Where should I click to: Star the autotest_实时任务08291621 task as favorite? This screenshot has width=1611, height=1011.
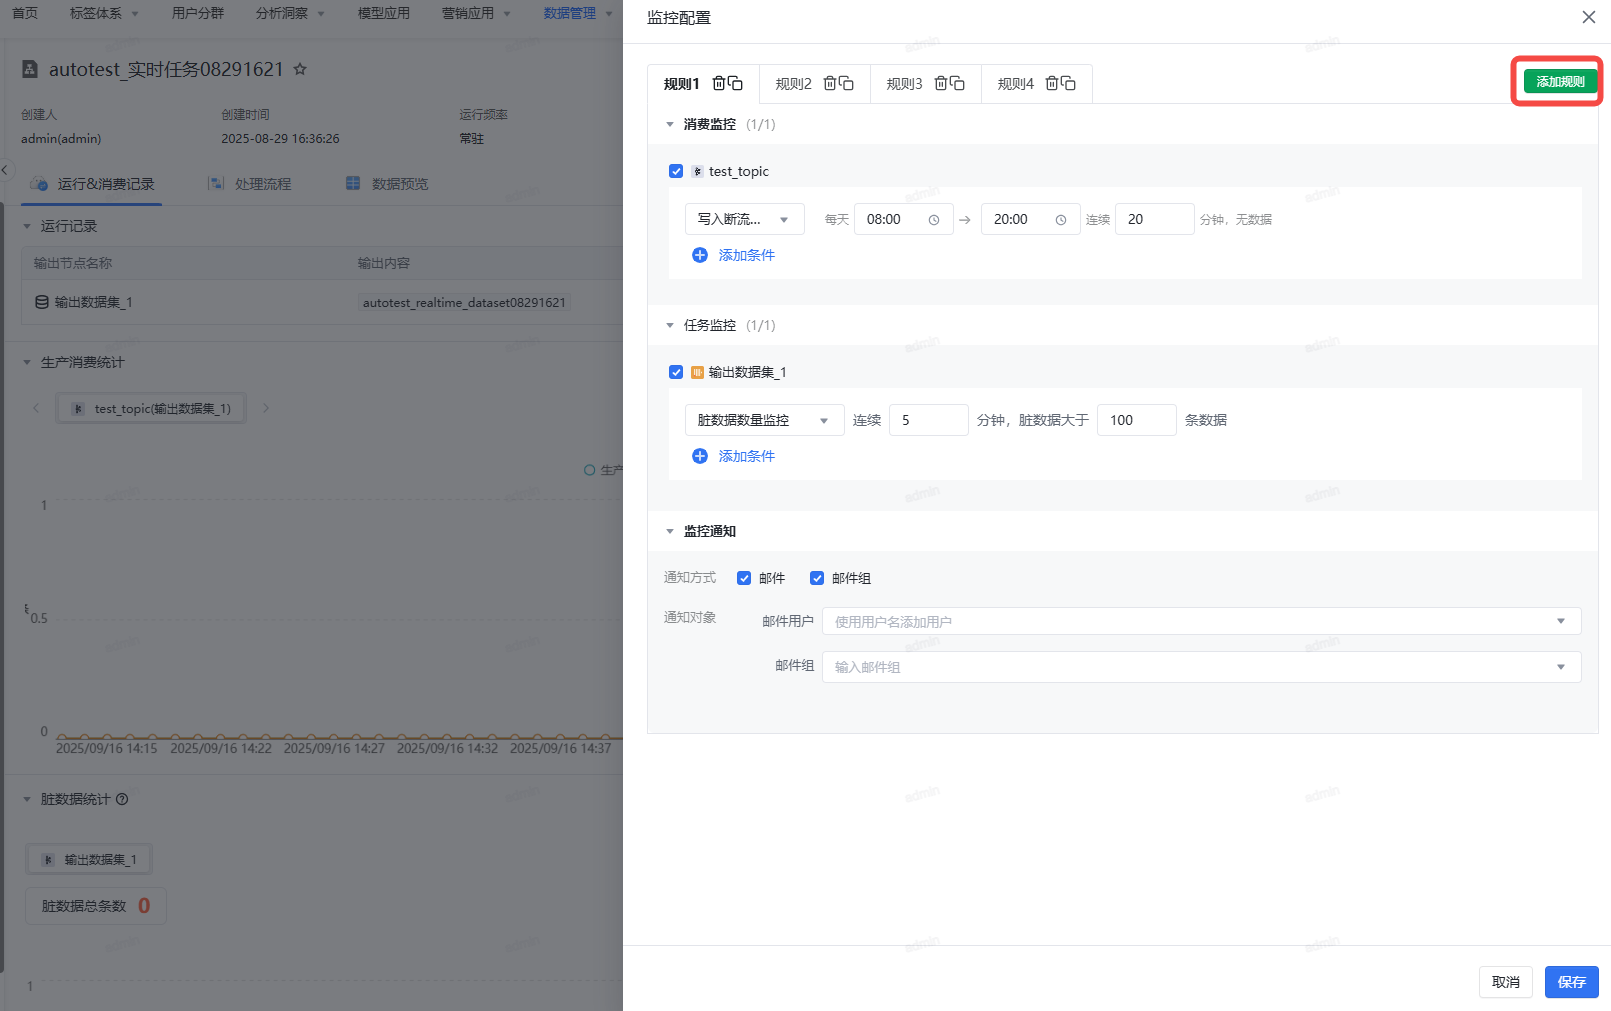(300, 69)
